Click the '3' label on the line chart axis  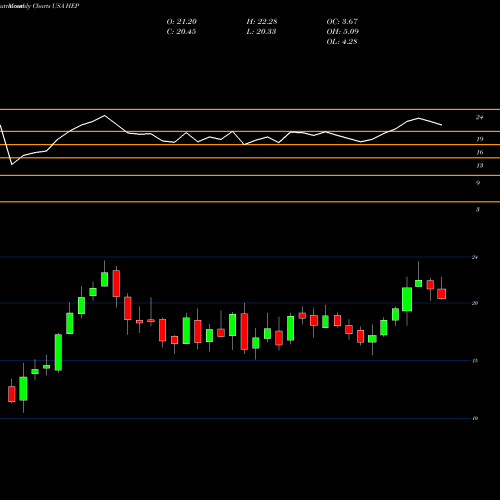point(478,210)
